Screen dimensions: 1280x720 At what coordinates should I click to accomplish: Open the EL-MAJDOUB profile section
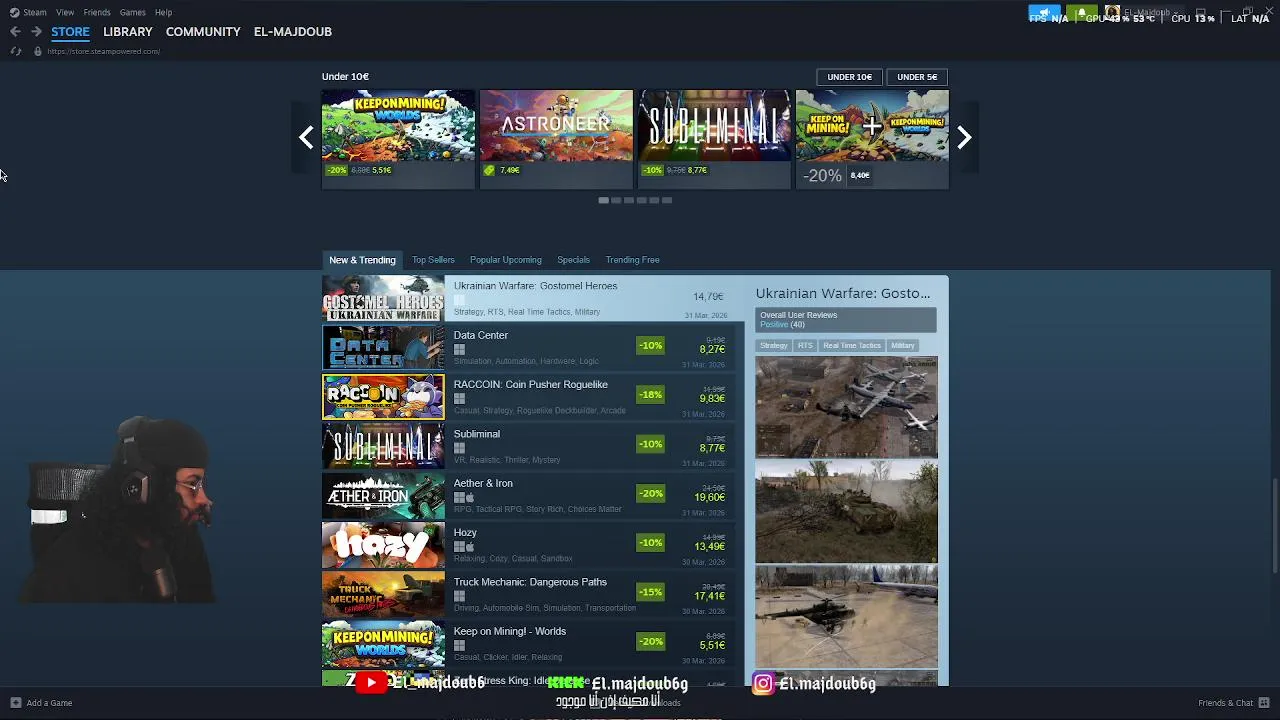pos(293,32)
